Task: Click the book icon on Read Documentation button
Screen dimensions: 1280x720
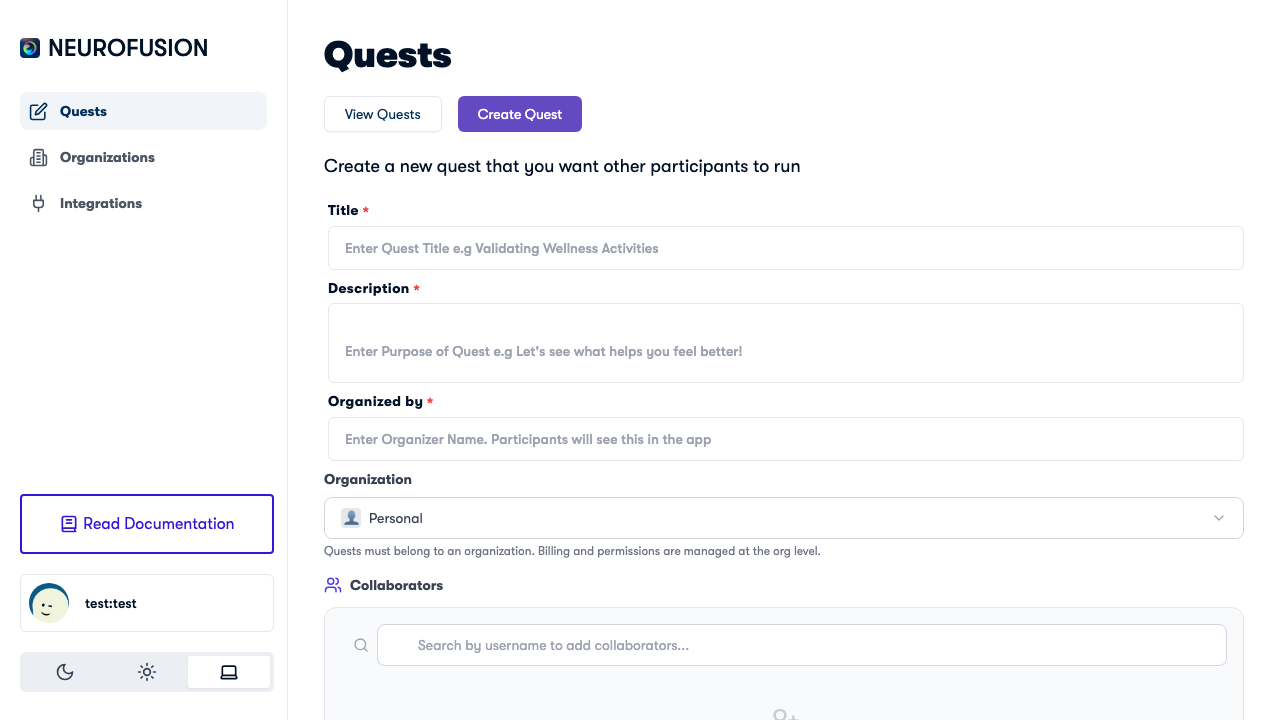Action: pyautogui.click(x=68, y=523)
